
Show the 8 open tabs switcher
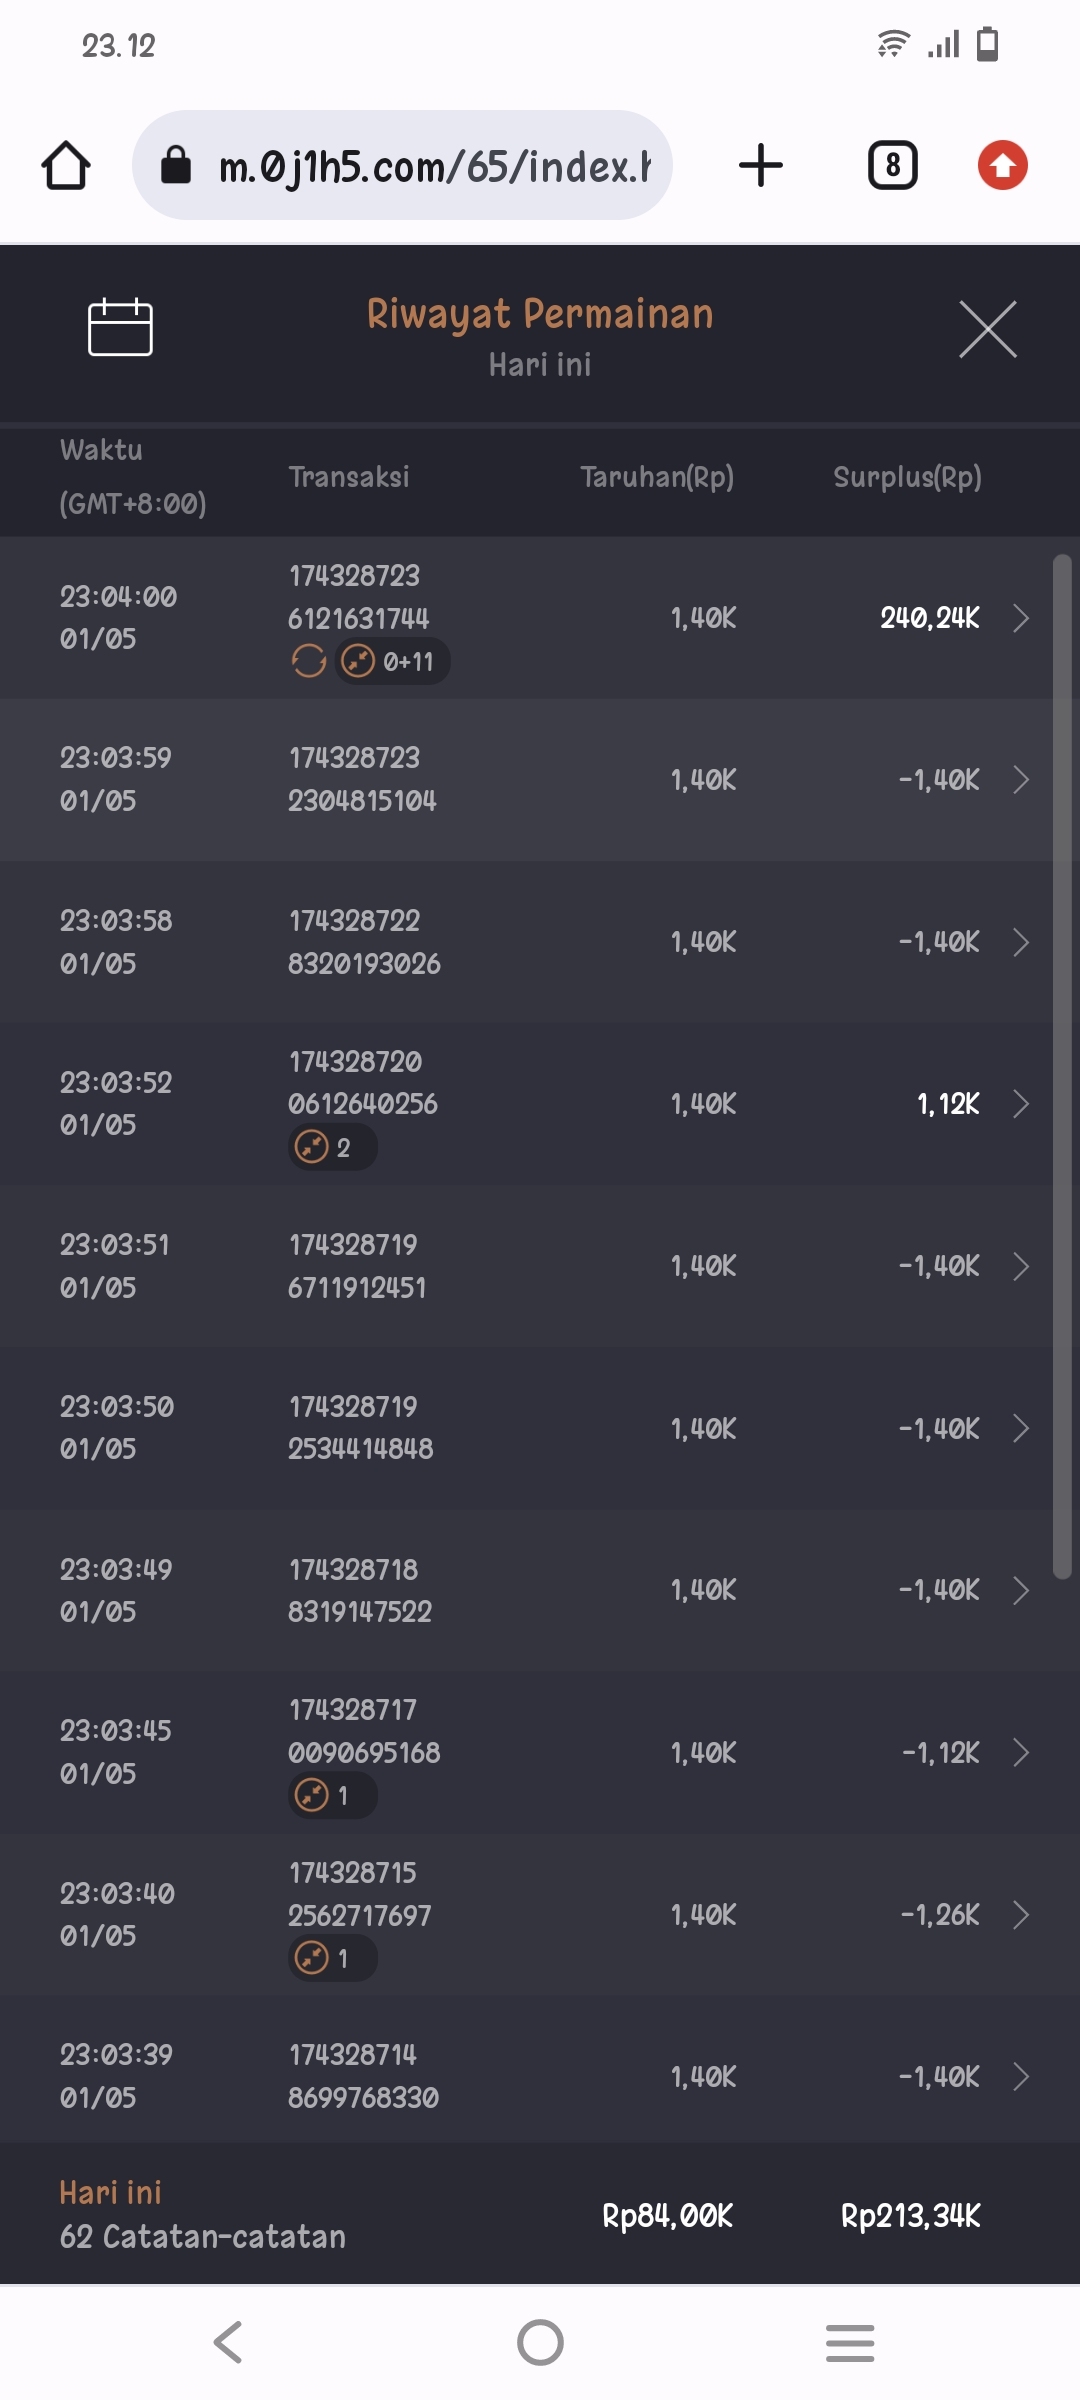(892, 166)
